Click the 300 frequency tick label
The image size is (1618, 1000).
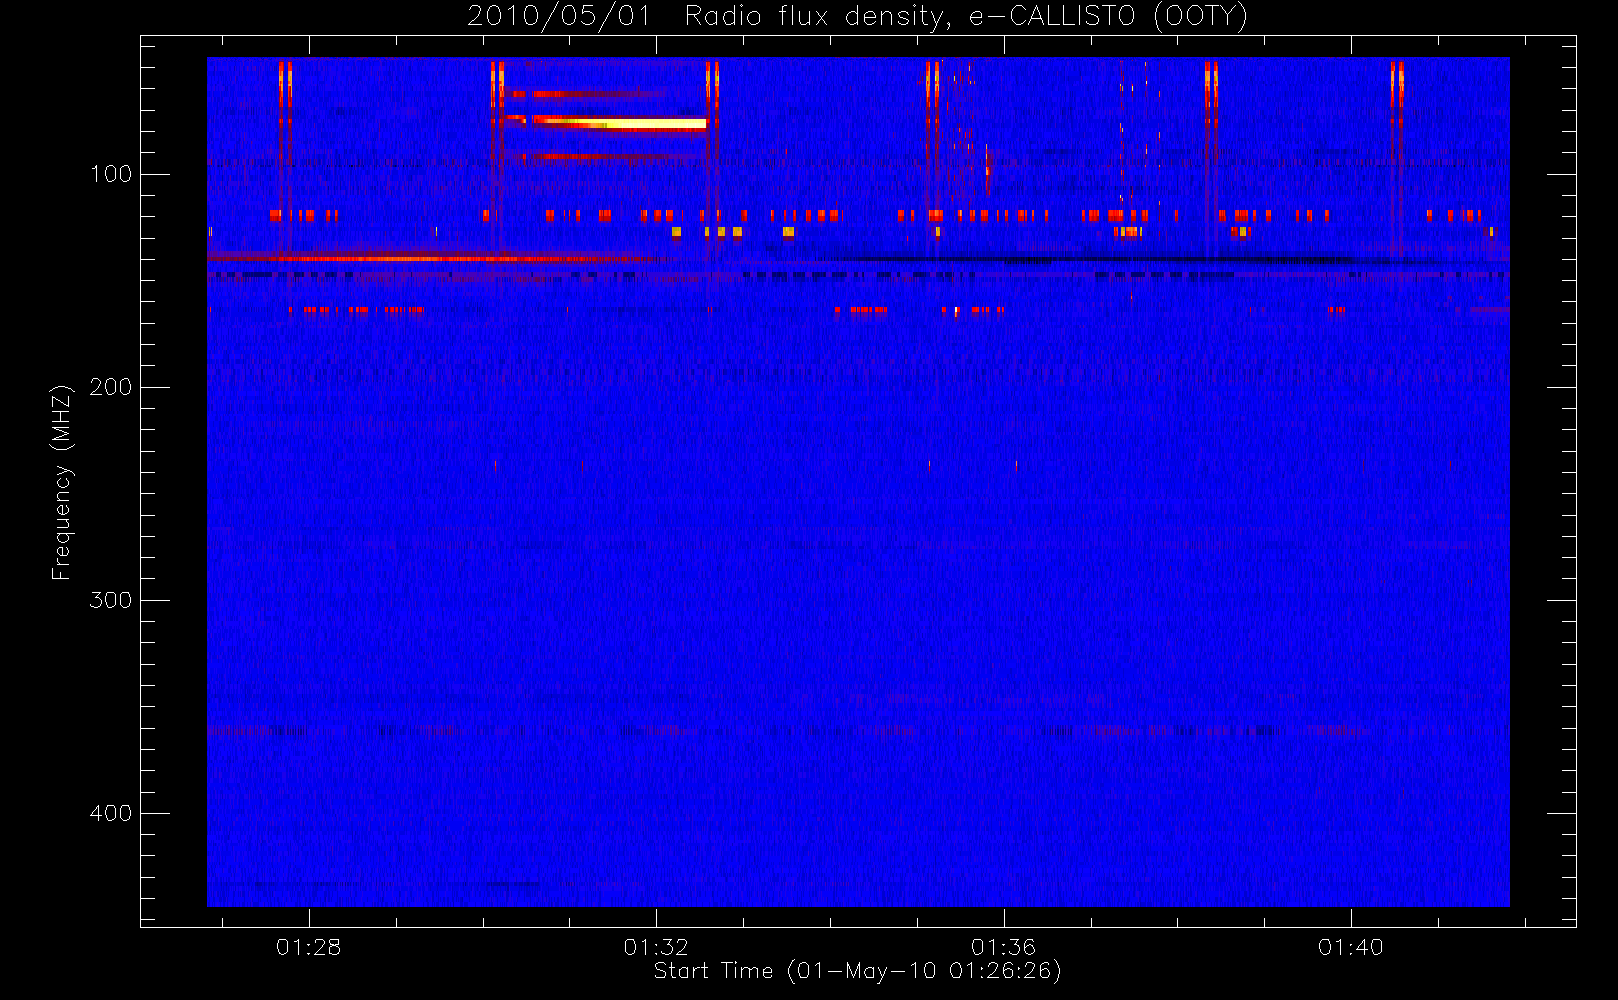pyautogui.click(x=110, y=600)
